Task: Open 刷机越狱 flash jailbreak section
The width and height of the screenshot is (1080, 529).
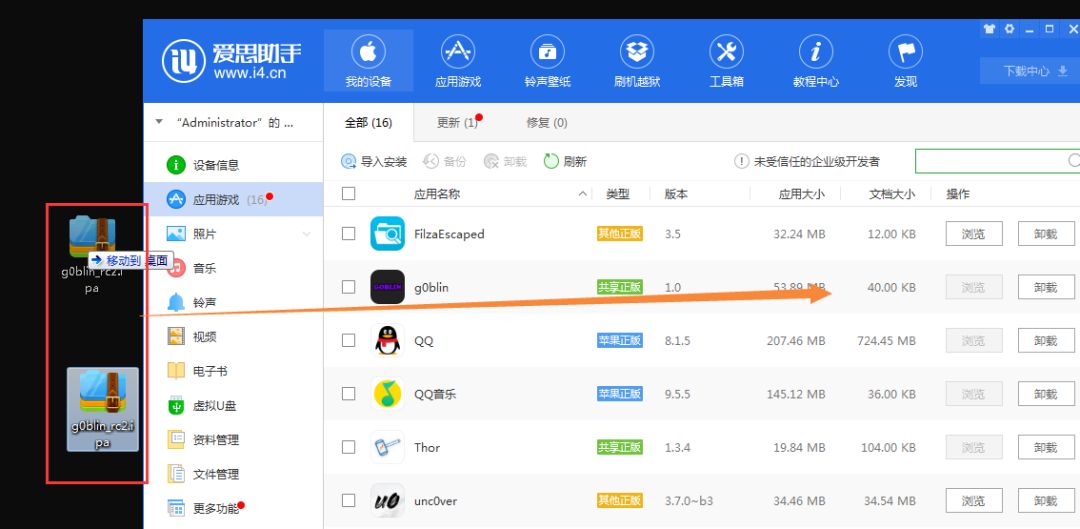Action: (637, 61)
